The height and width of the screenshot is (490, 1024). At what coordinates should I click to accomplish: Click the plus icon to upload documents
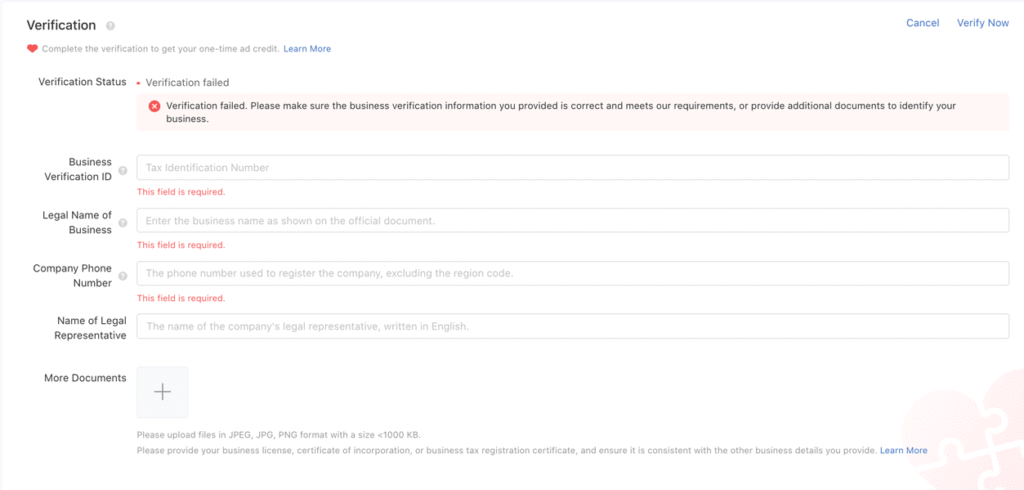(x=162, y=392)
